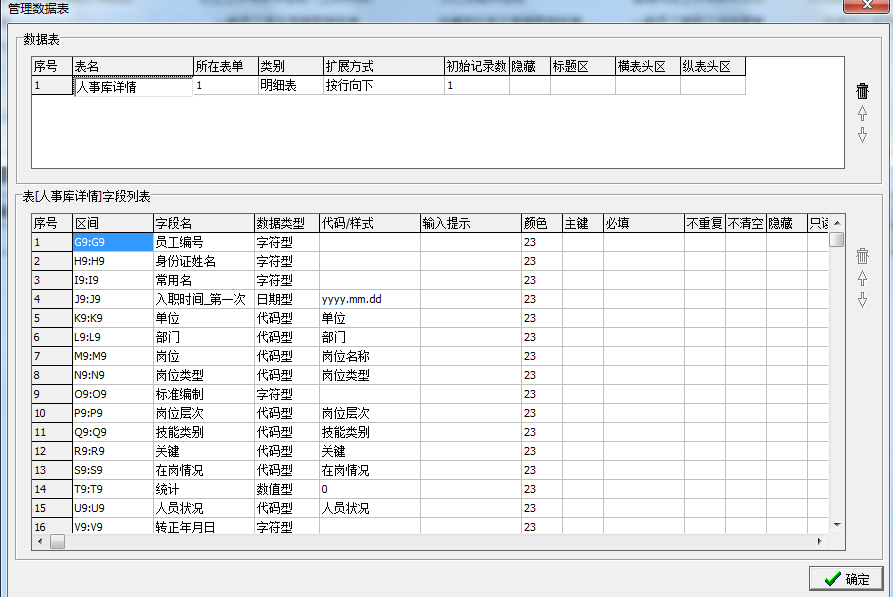Select the 常用名 field name cell
893x597 pixels.
(x=204, y=280)
